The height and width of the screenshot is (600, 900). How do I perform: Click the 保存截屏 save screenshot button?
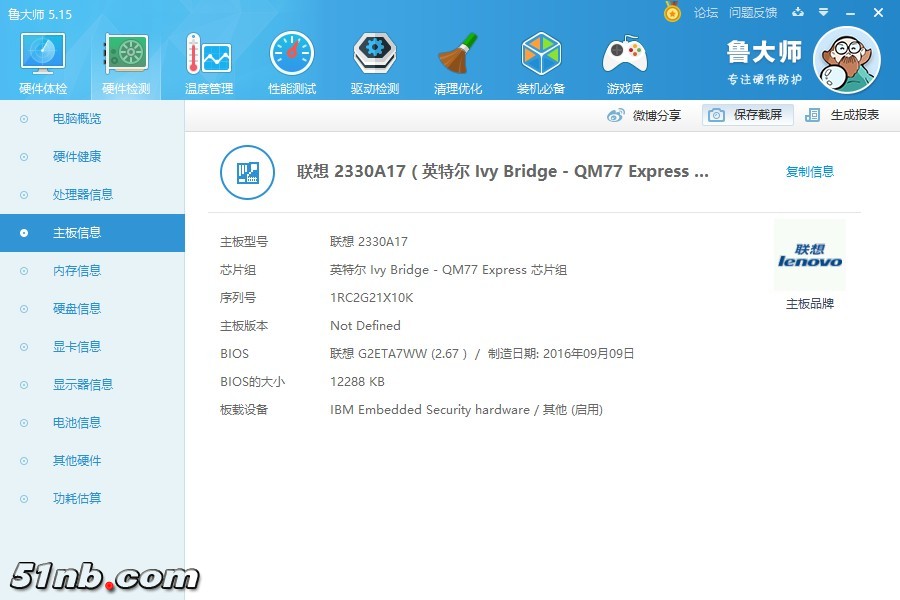pos(747,115)
